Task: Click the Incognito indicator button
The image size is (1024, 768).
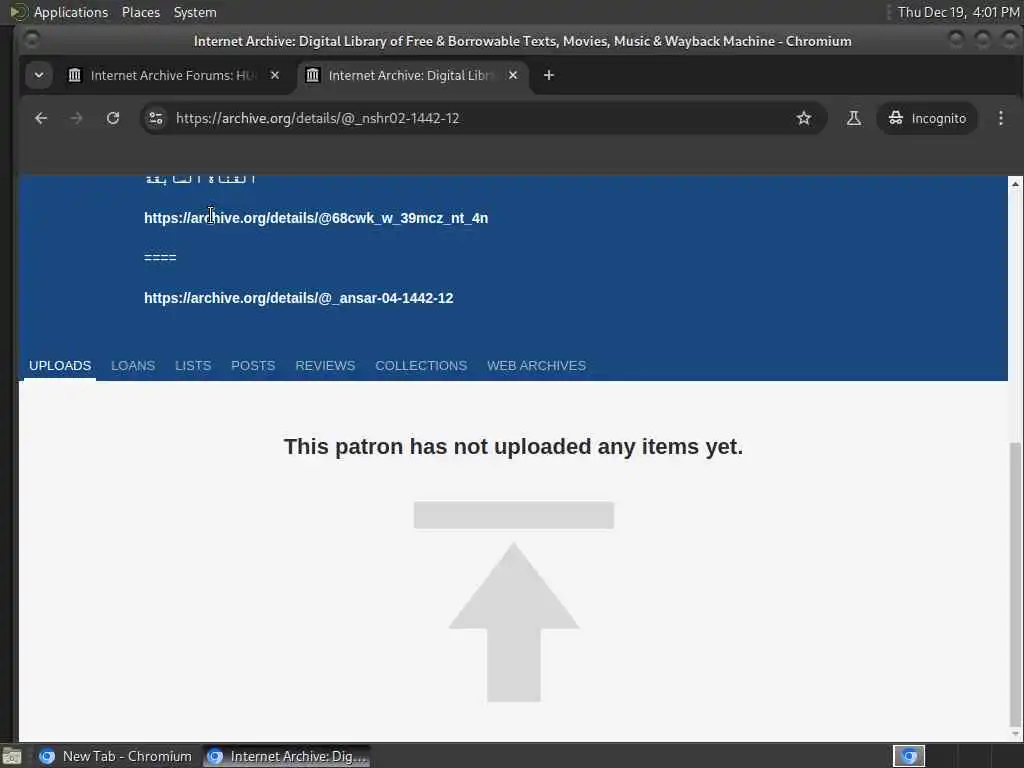Action: click(927, 118)
